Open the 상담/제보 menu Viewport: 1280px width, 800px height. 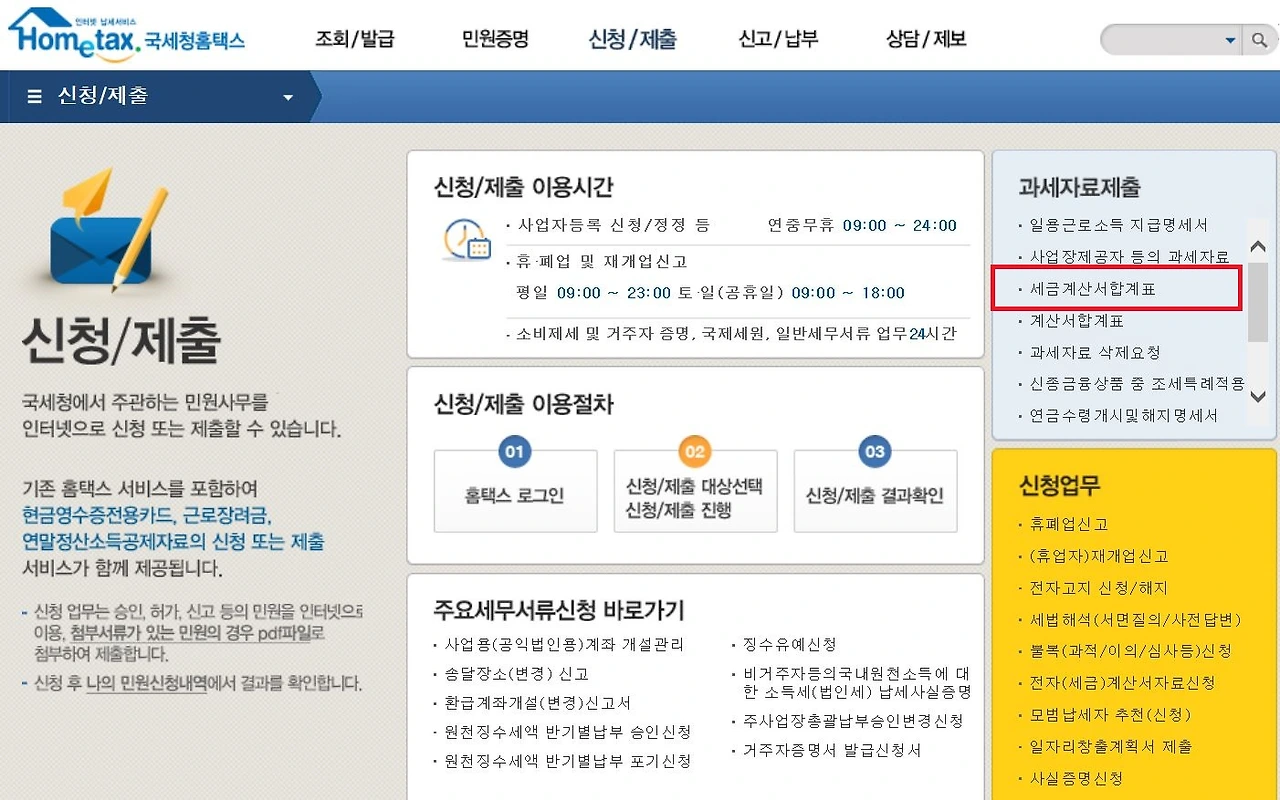tap(923, 36)
